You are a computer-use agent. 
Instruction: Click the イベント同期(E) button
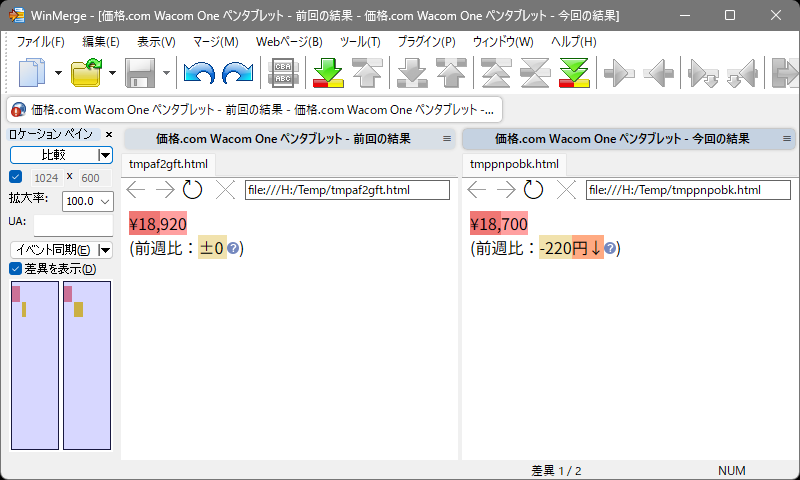54,250
